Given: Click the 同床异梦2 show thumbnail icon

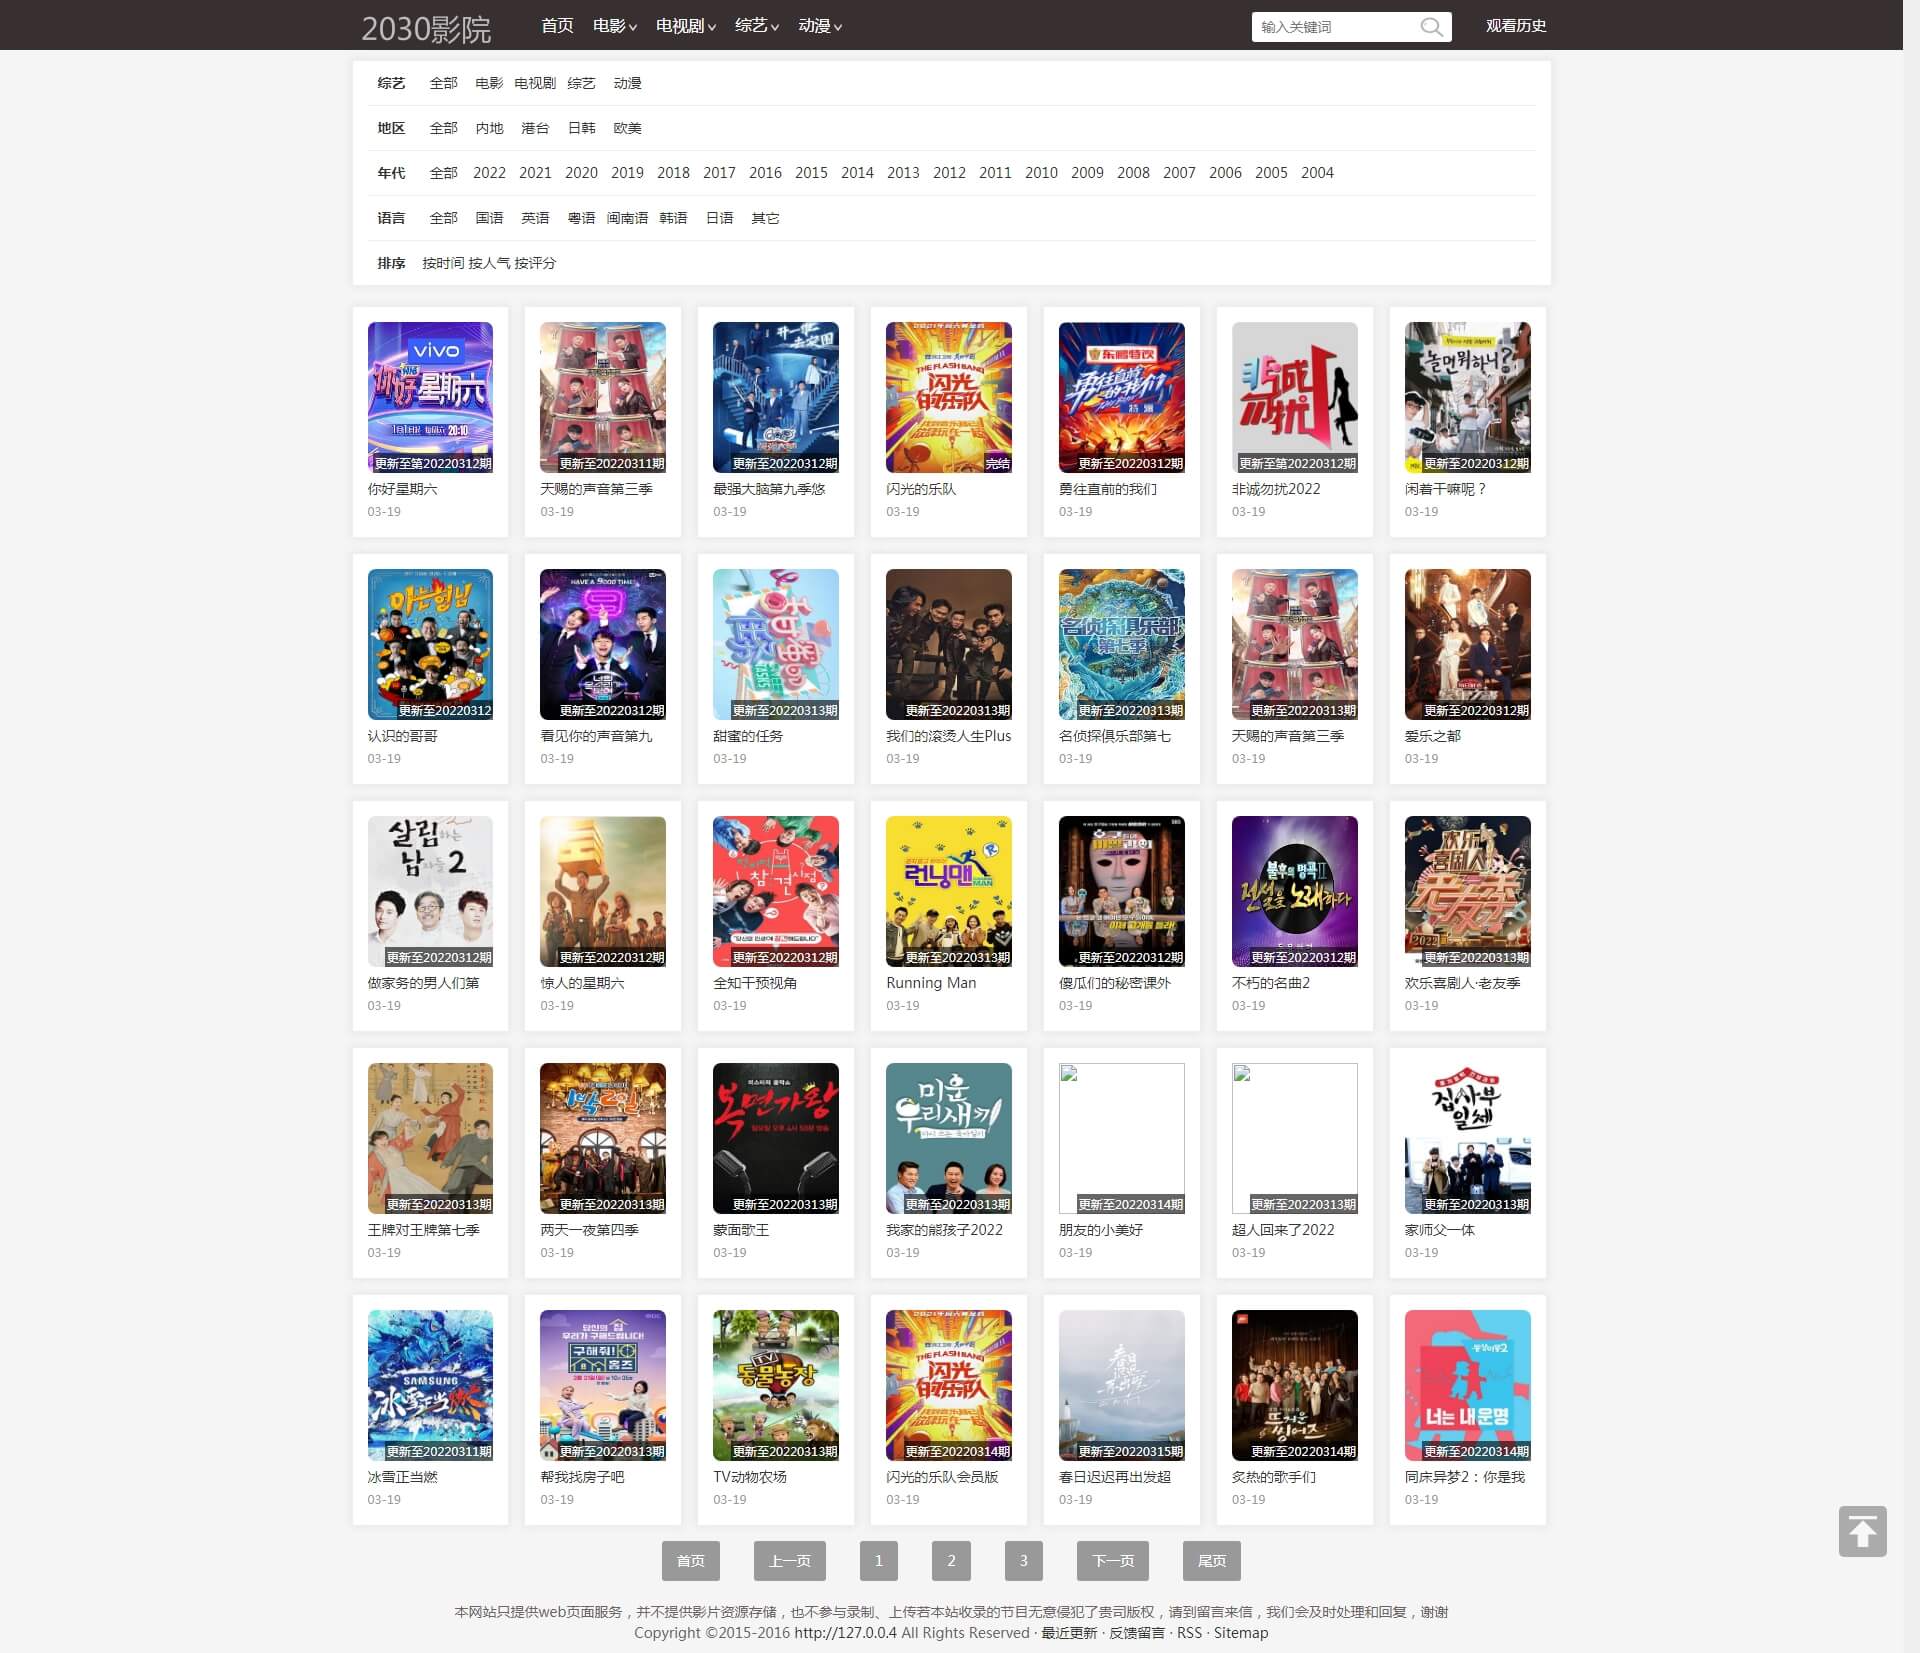Looking at the screenshot, I should click(x=1466, y=1385).
